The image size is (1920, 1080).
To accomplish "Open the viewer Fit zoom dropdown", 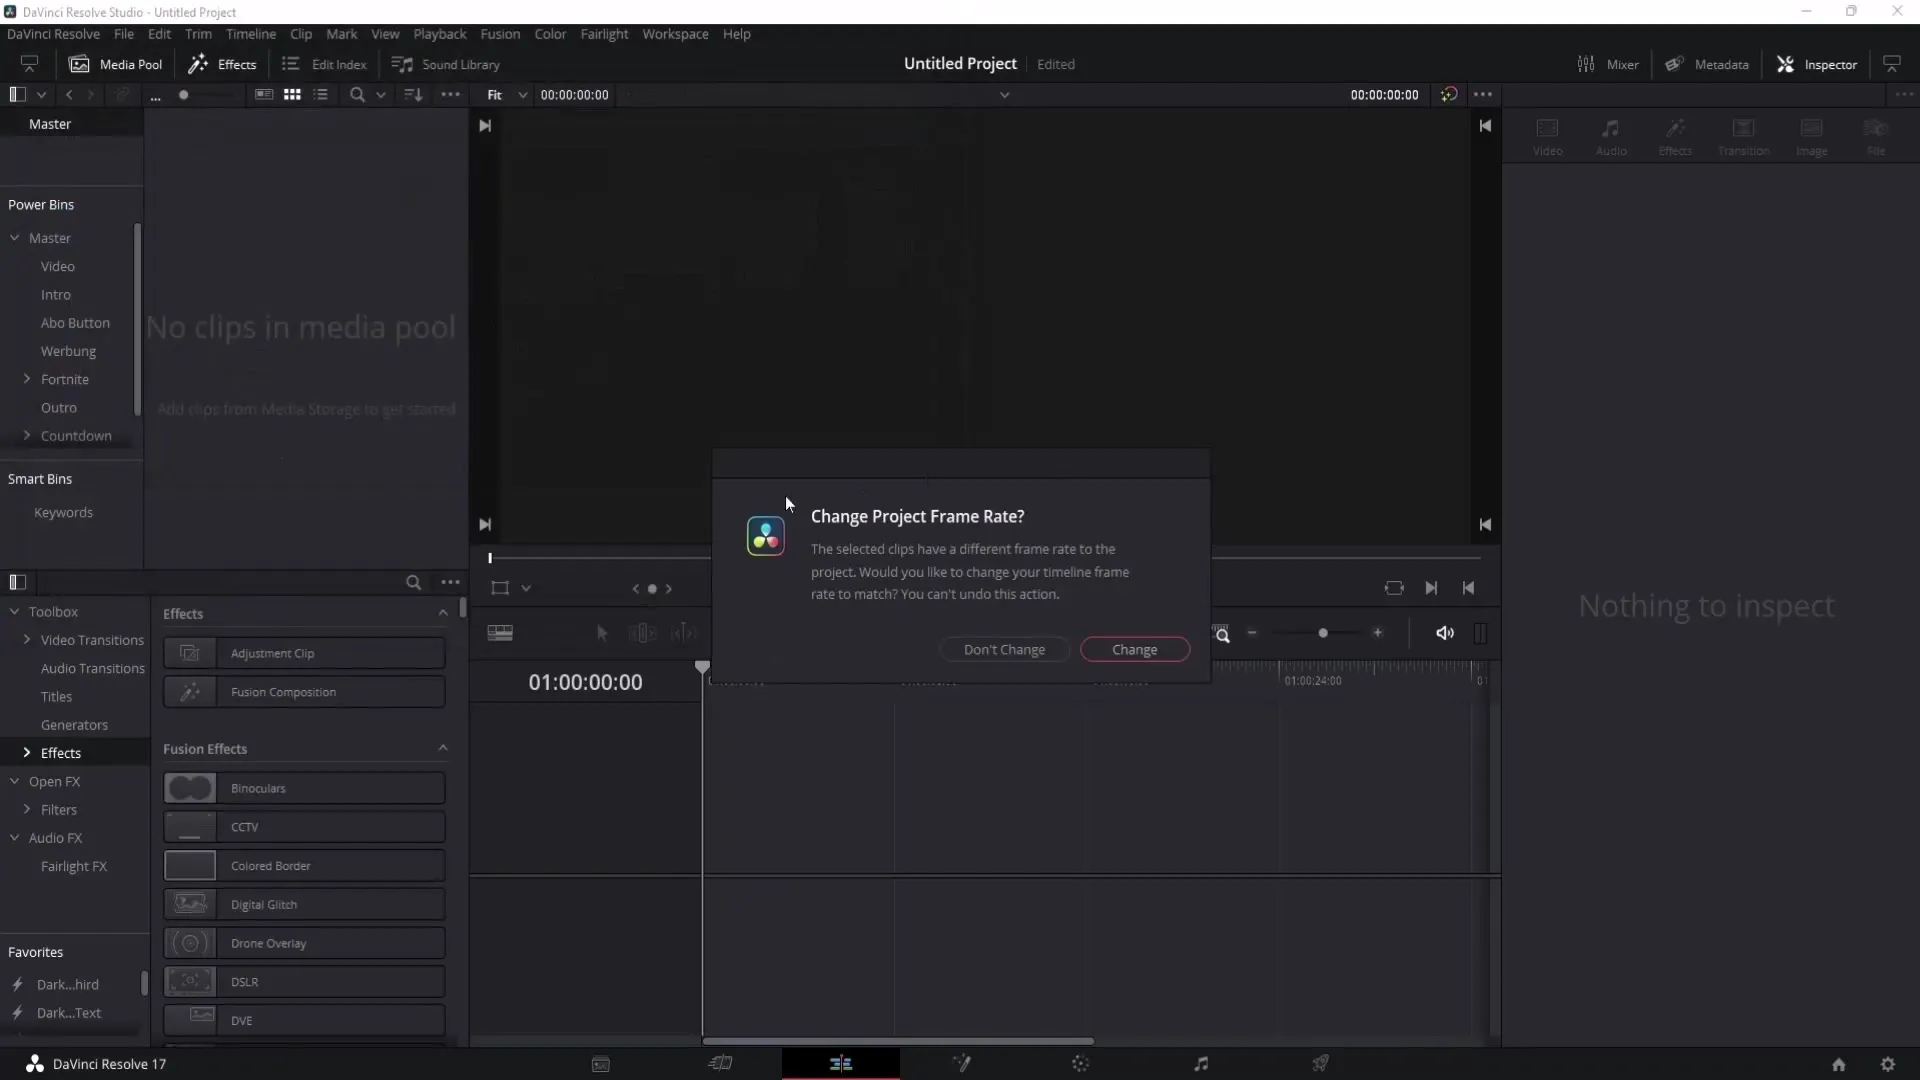I will pyautogui.click(x=506, y=95).
